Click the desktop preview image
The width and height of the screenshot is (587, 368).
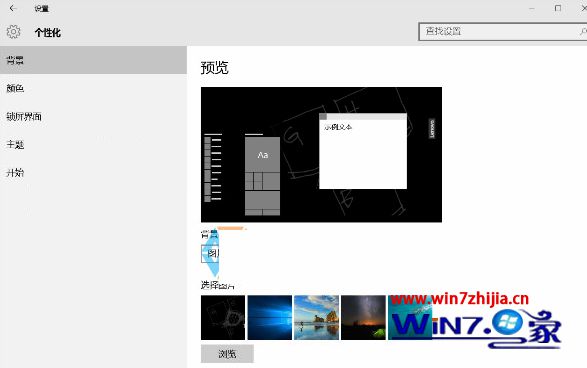pos(321,155)
